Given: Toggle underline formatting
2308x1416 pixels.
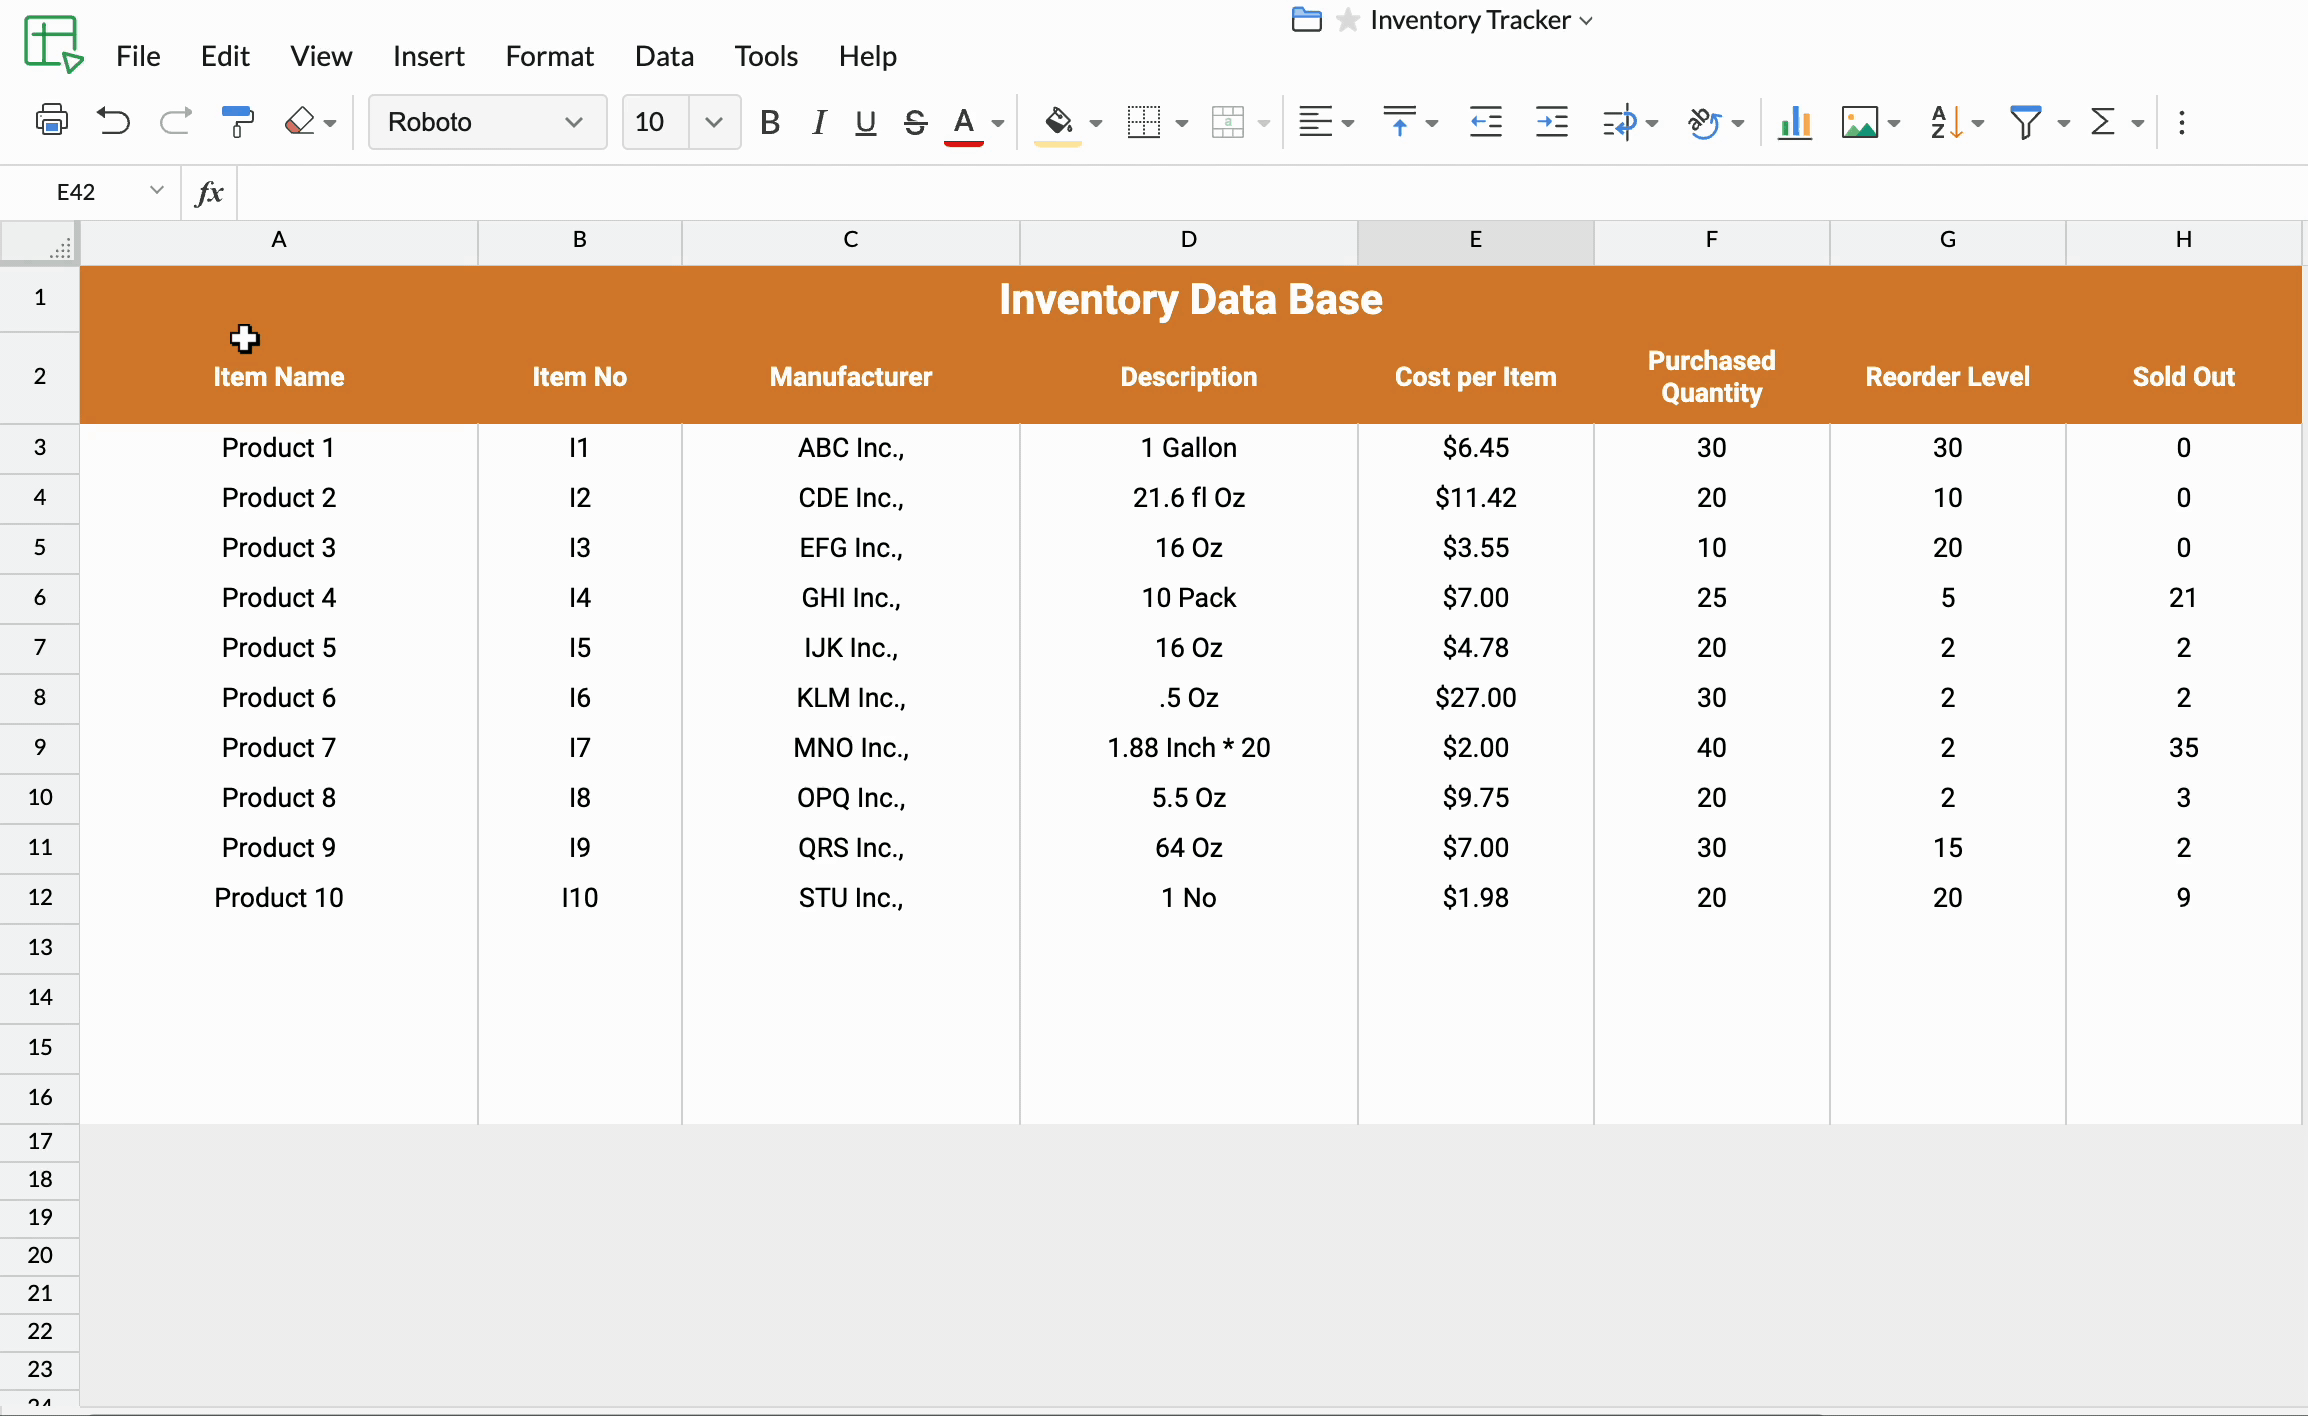Looking at the screenshot, I should [866, 122].
